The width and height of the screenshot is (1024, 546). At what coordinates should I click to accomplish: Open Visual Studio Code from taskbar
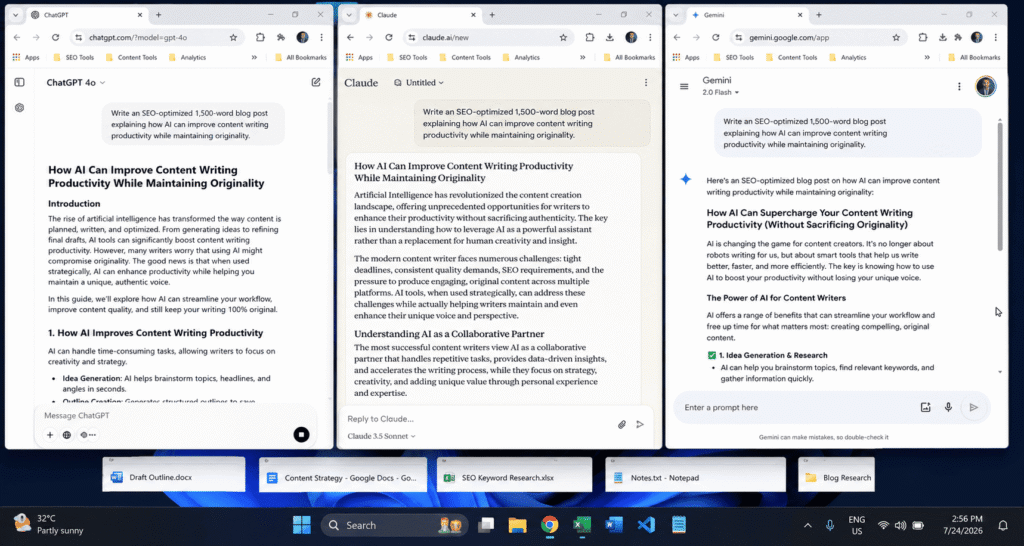646,524
